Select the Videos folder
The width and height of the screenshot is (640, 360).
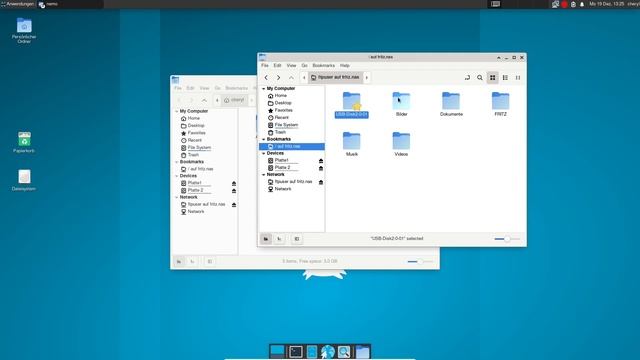[x=401, y=144]
